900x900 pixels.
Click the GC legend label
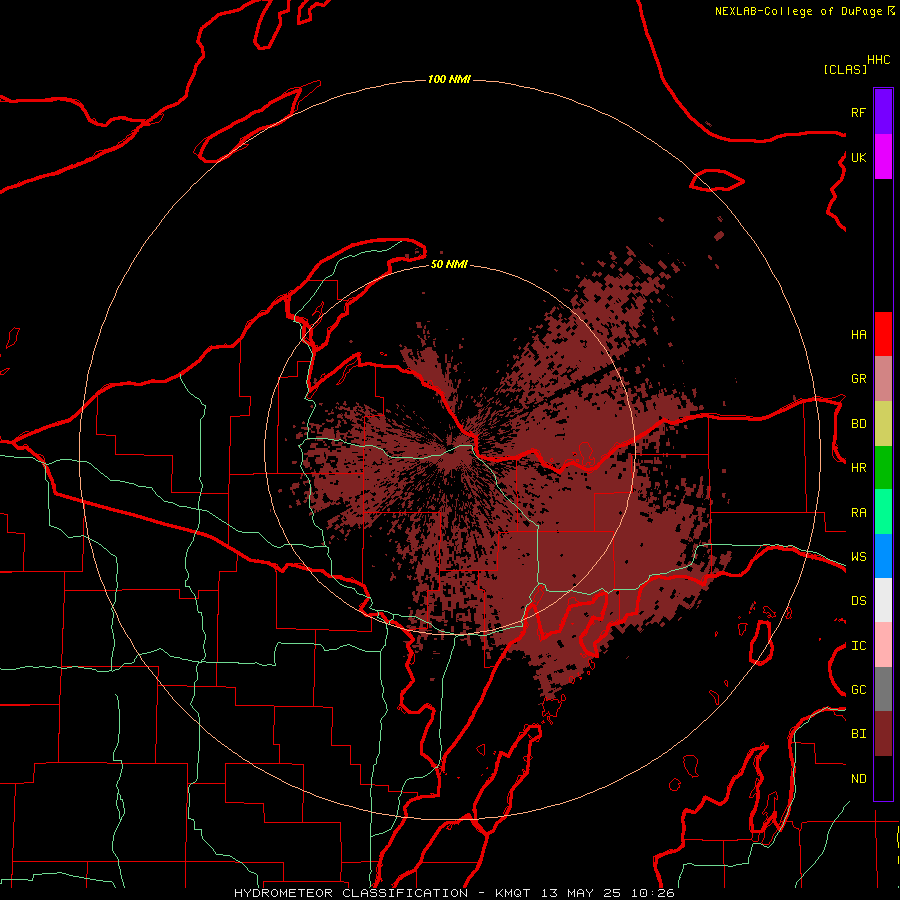pyautogui.click(x=858, y=690)
